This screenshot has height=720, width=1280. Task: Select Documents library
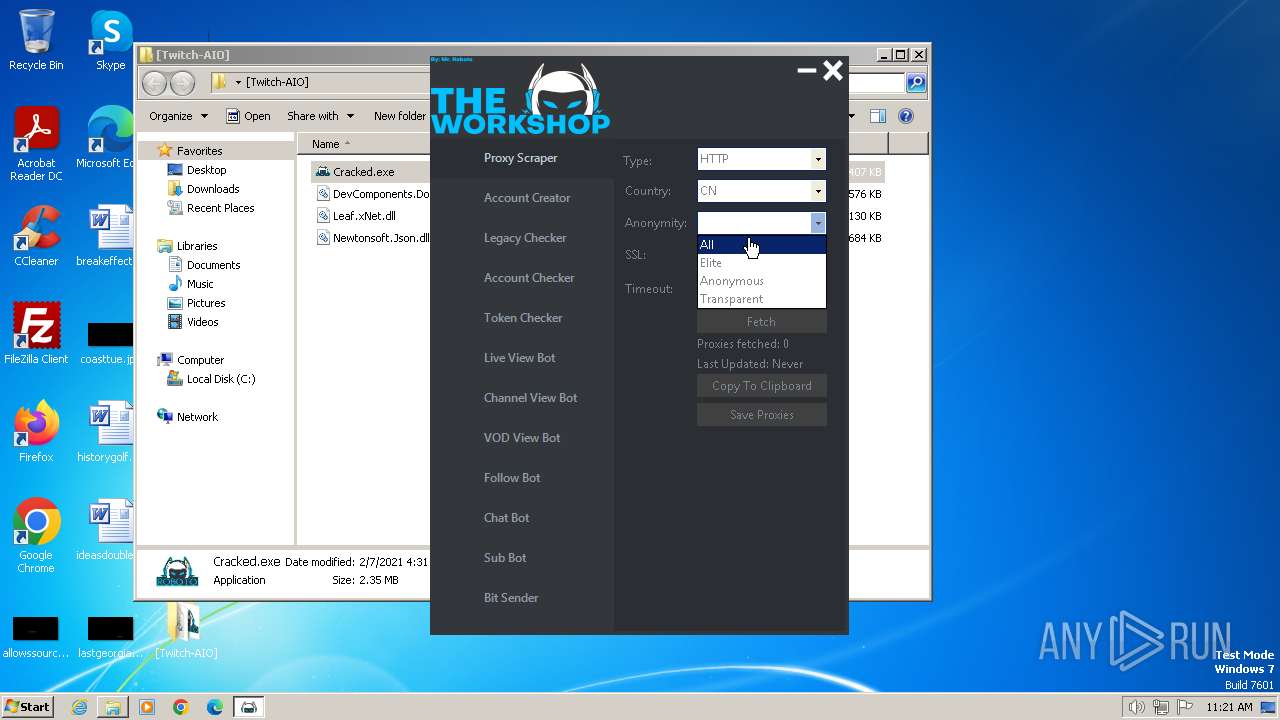tap(213, 265)
